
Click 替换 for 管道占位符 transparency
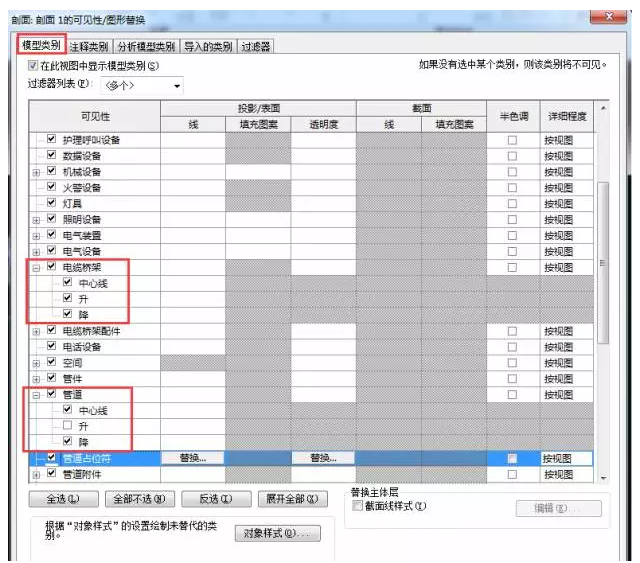point(323,458)
